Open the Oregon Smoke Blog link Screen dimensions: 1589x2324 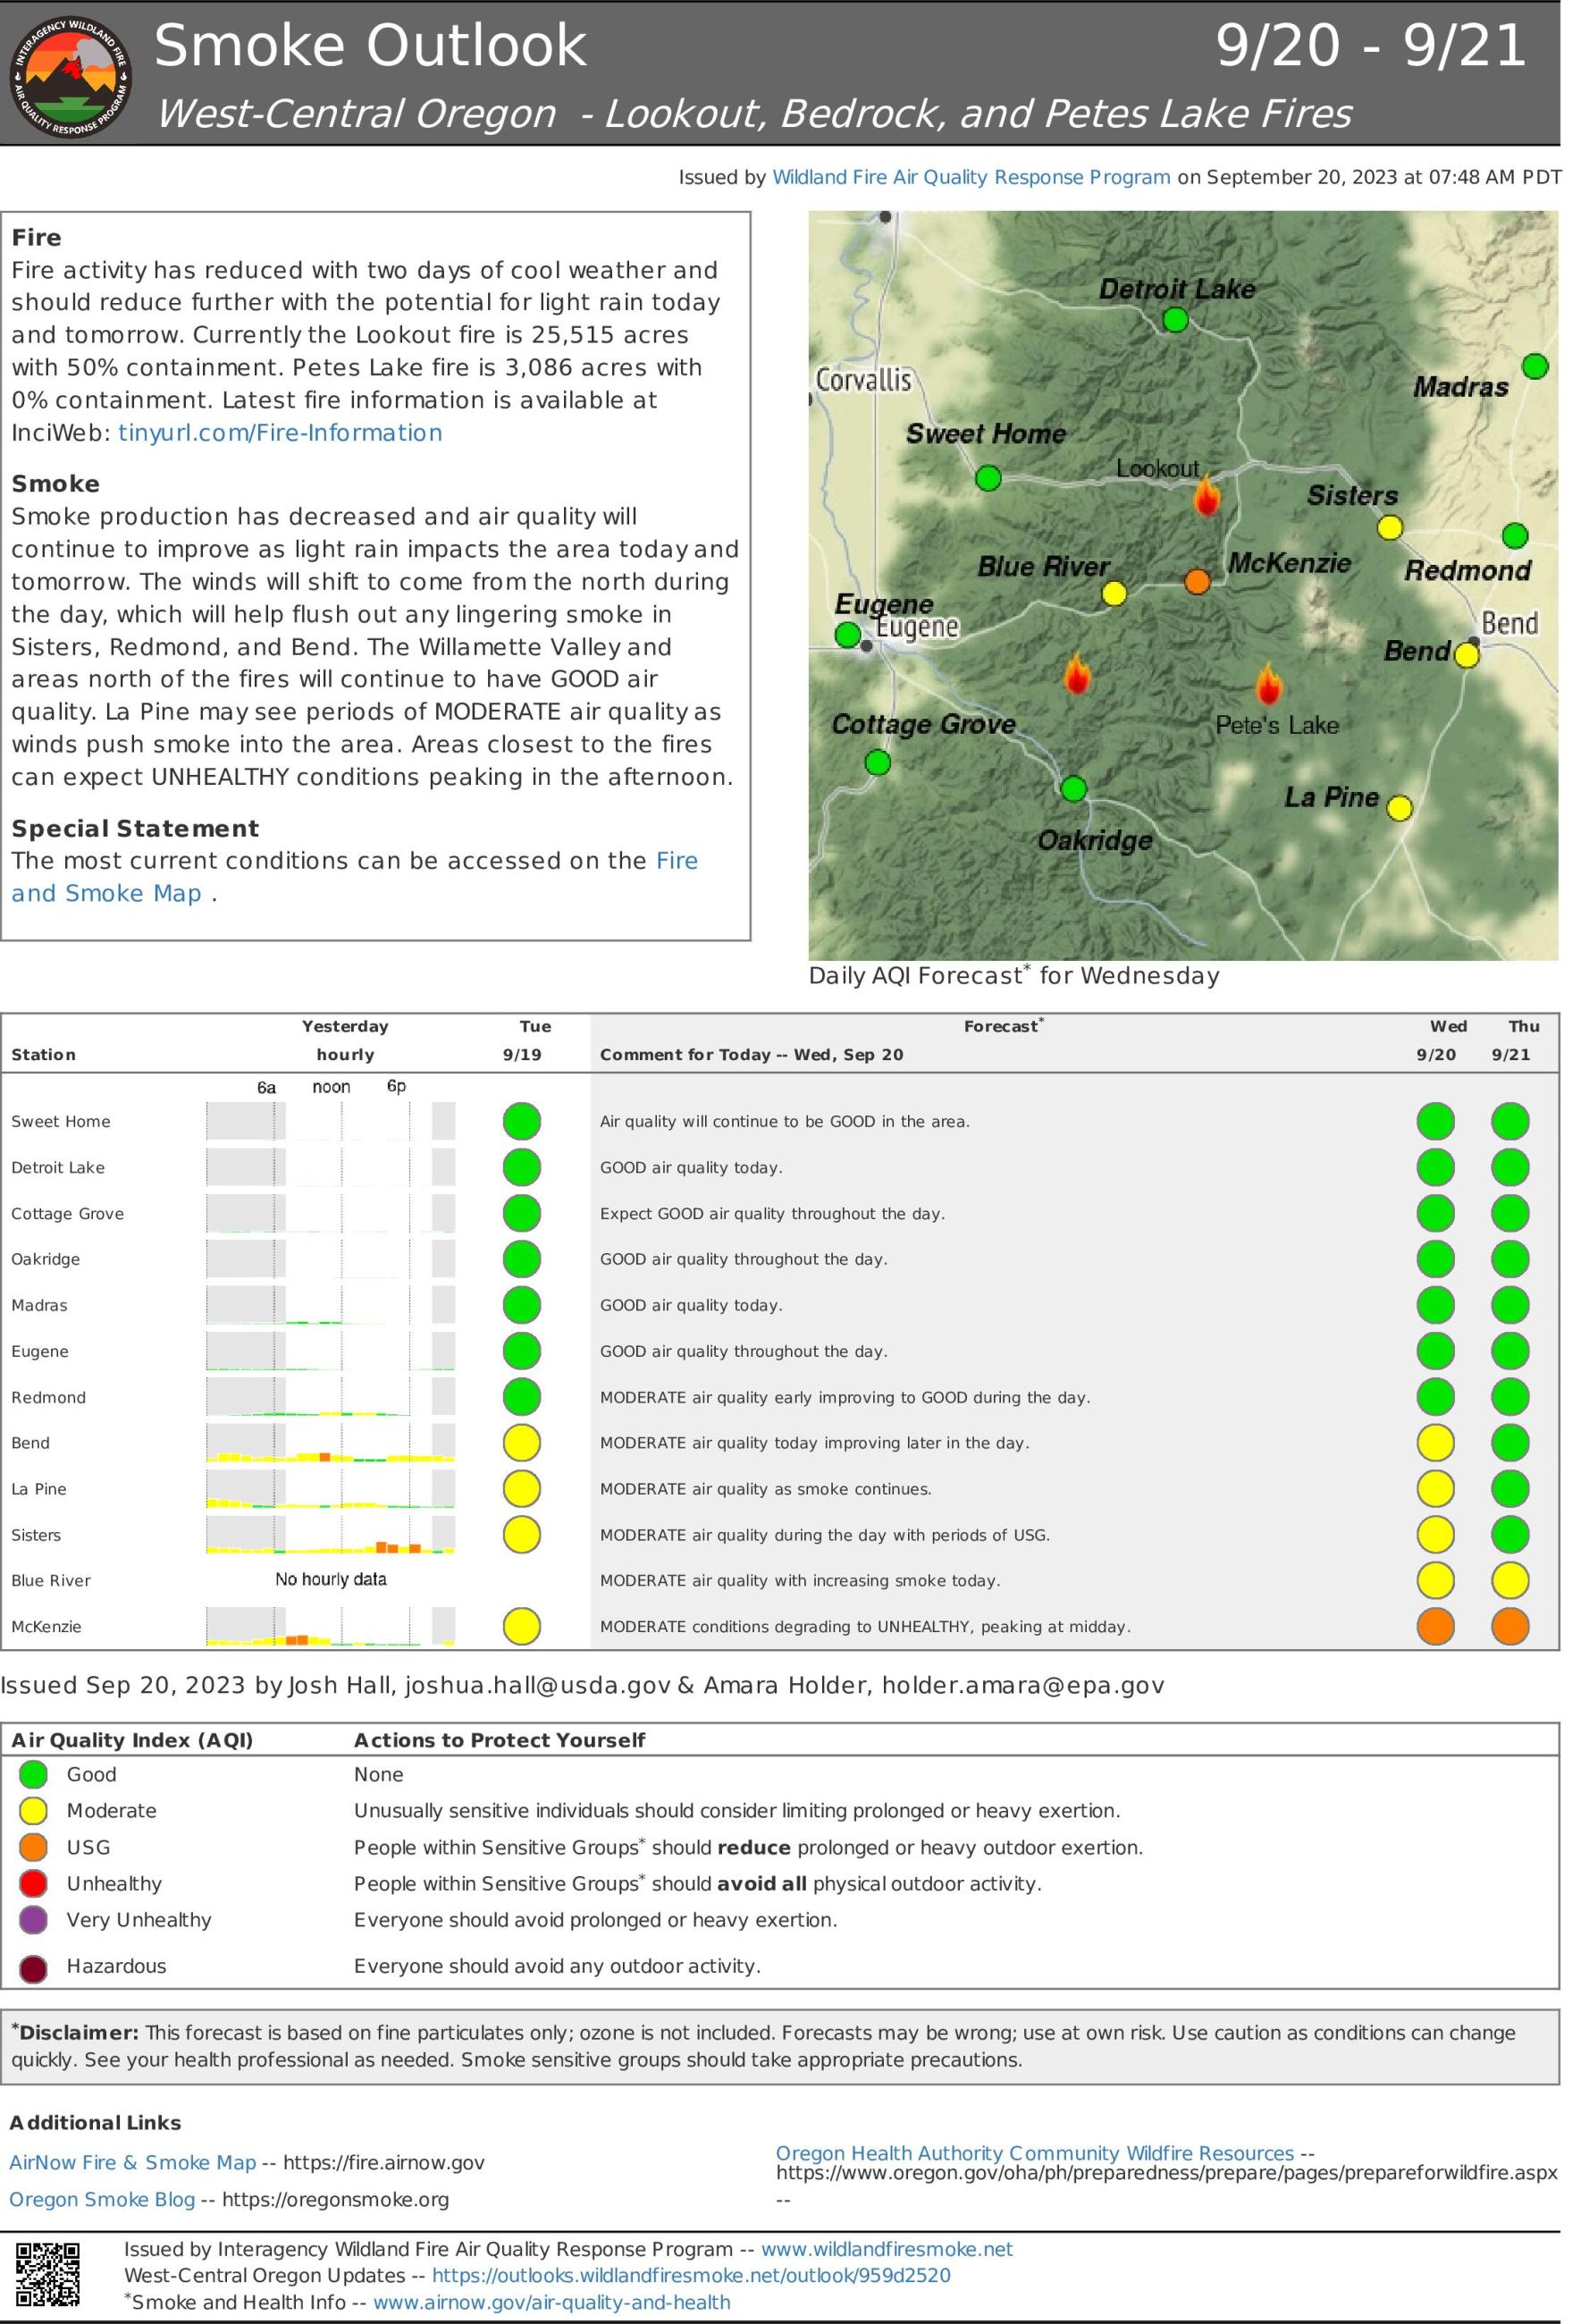[102, 2199]
